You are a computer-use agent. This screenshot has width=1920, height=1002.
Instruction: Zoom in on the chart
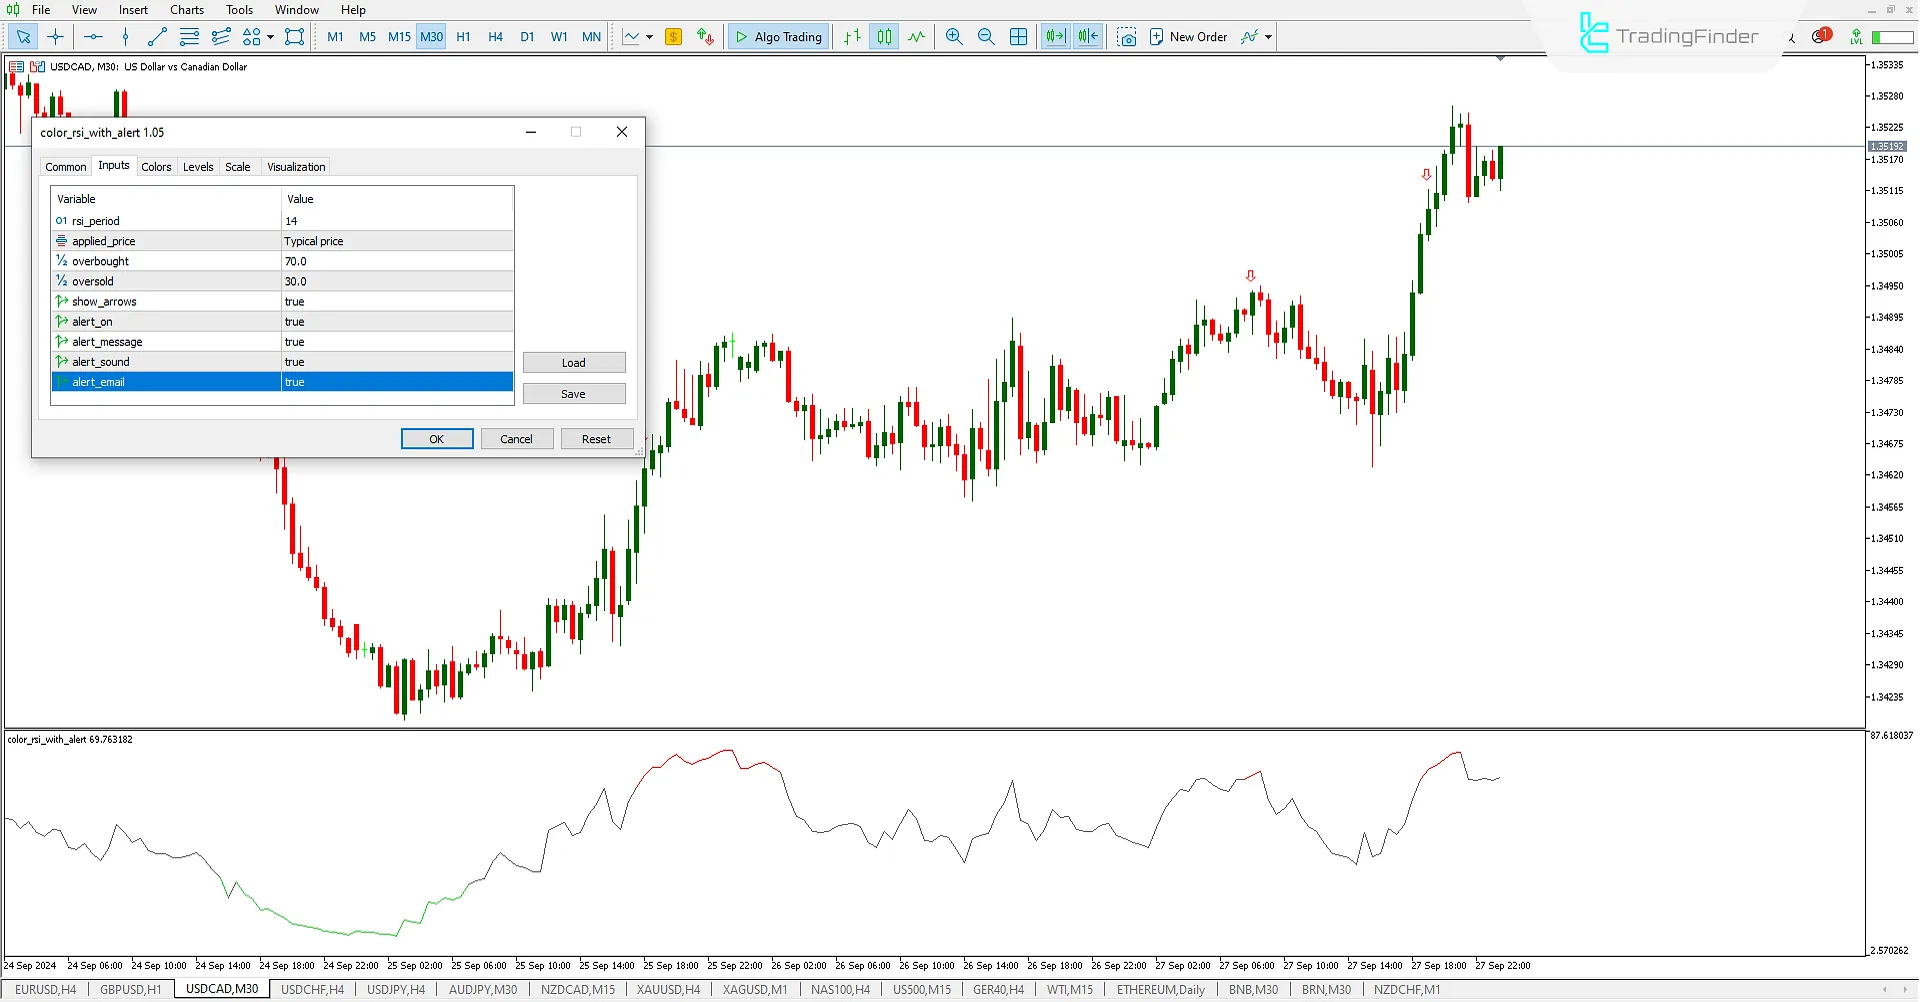(x=953, y=36)
